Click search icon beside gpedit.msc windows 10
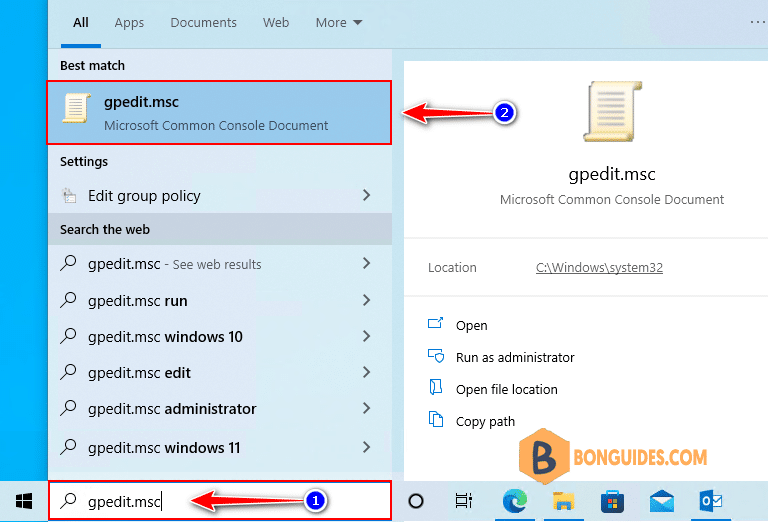 click(x=69, y=336)
